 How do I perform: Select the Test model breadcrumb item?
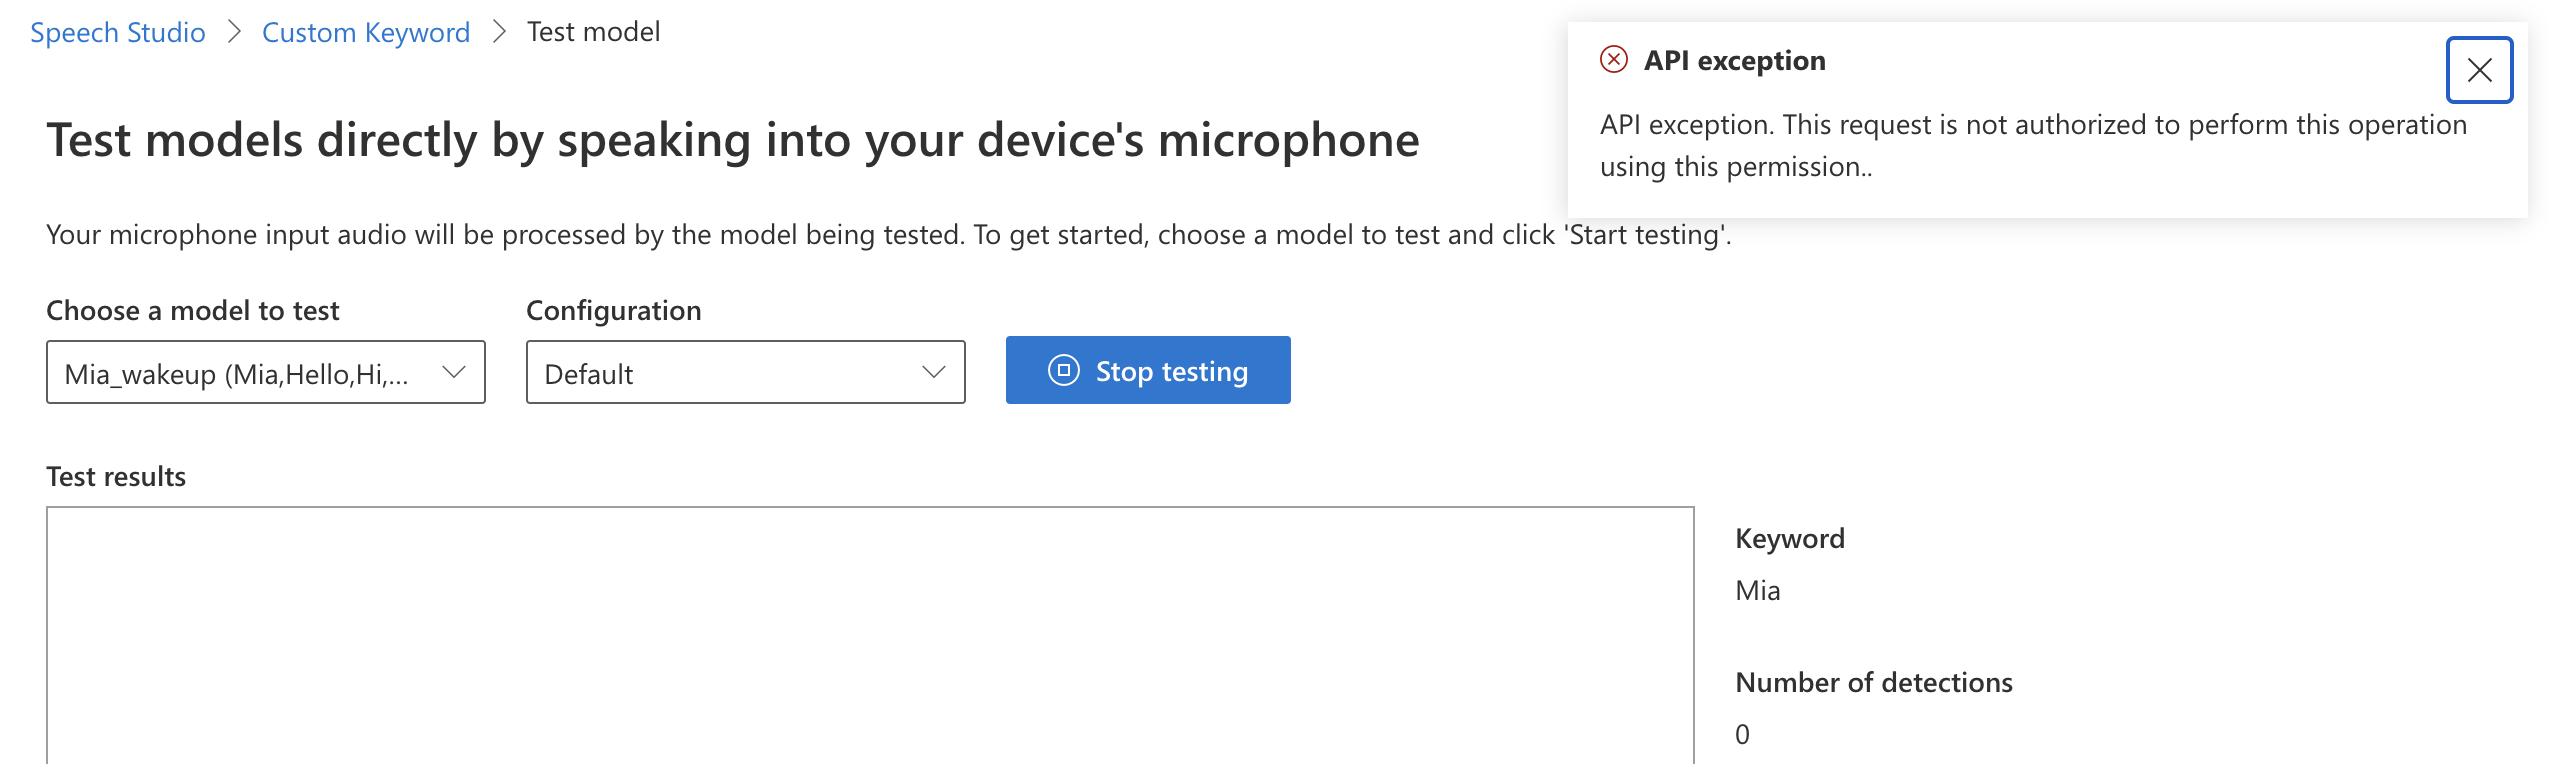point(594,32)
